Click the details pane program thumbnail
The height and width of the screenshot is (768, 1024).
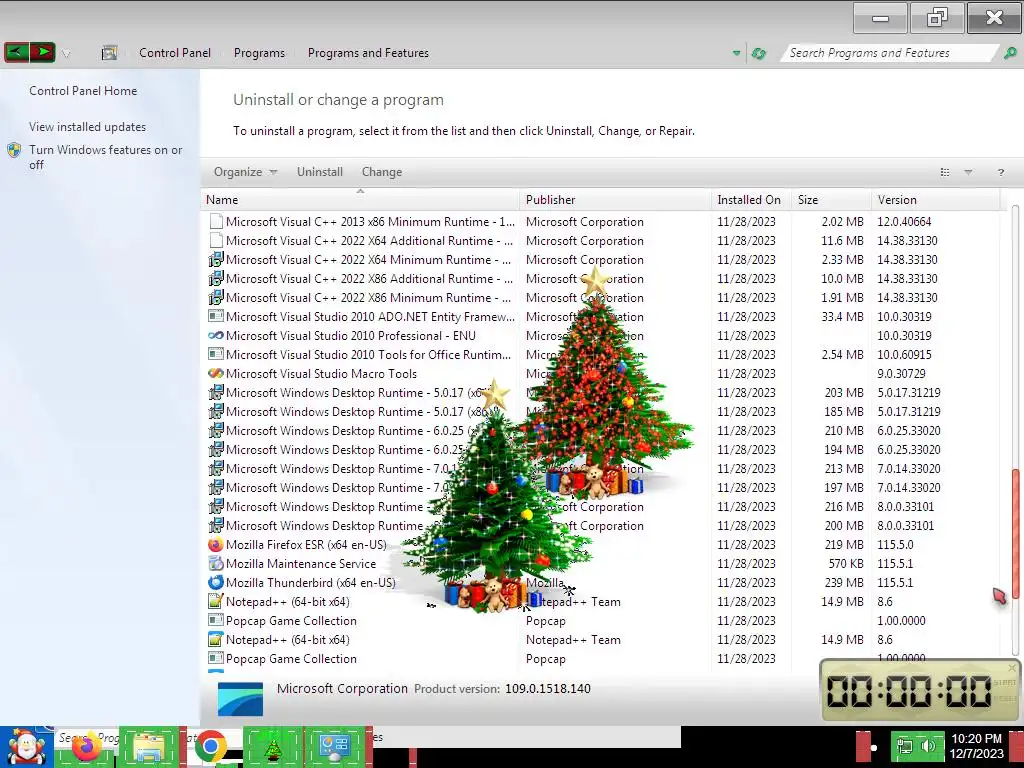(x=240, y=699)
